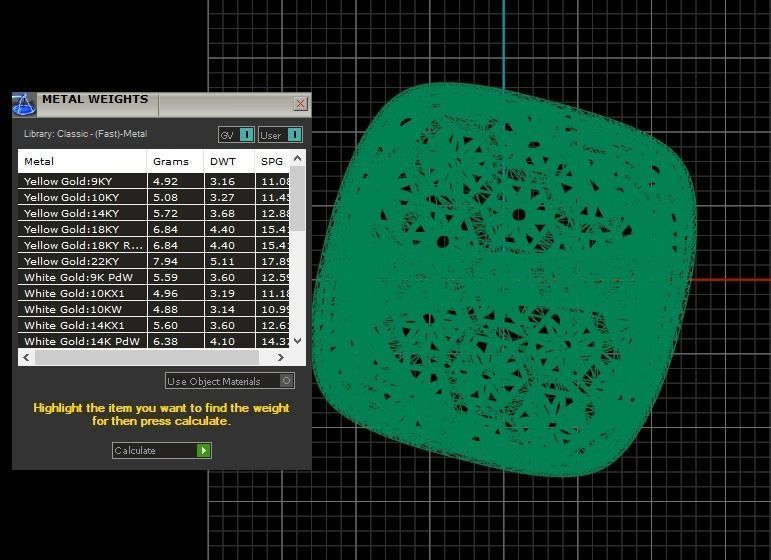Click the horizontal scrollbar thumb
The height and width of the screenshot is (560, 771).
(147, 357)
